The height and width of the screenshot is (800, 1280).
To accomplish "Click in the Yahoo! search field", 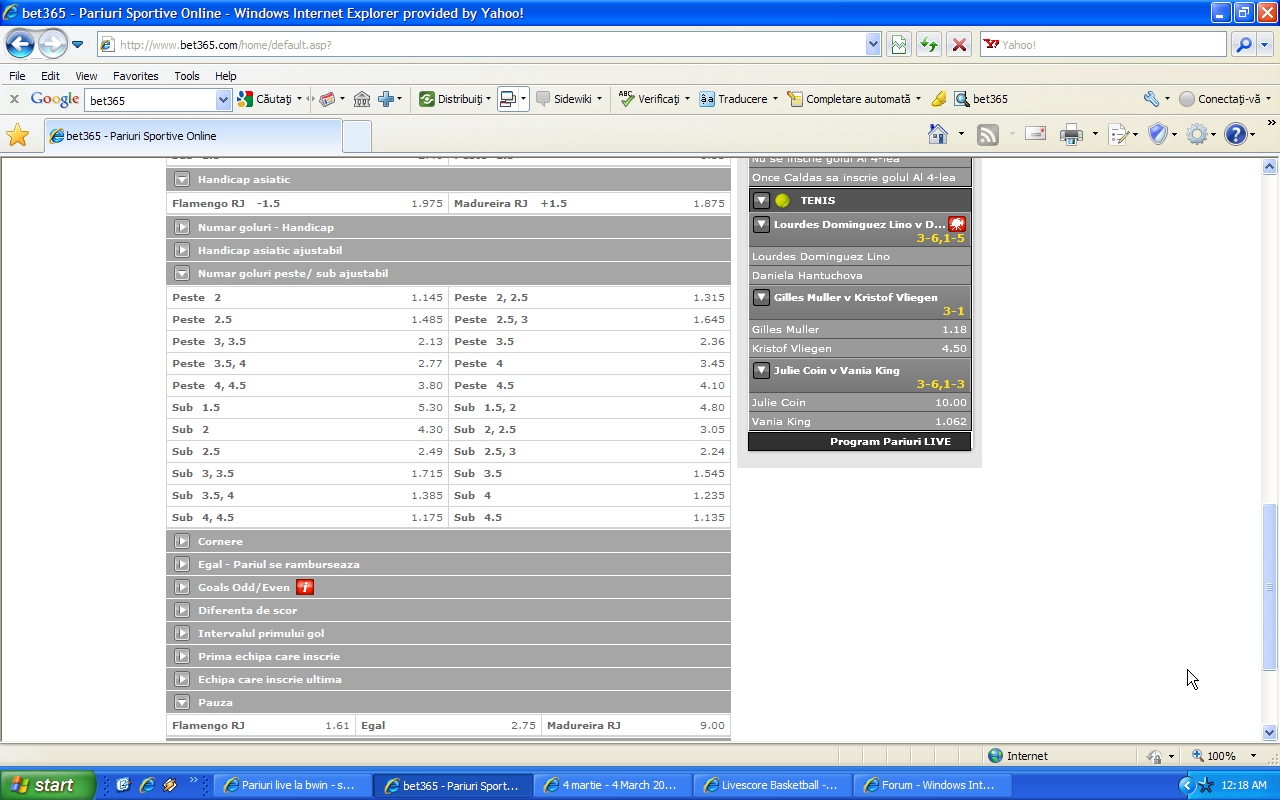I will pyautogui.click(x=1102, y=44).
